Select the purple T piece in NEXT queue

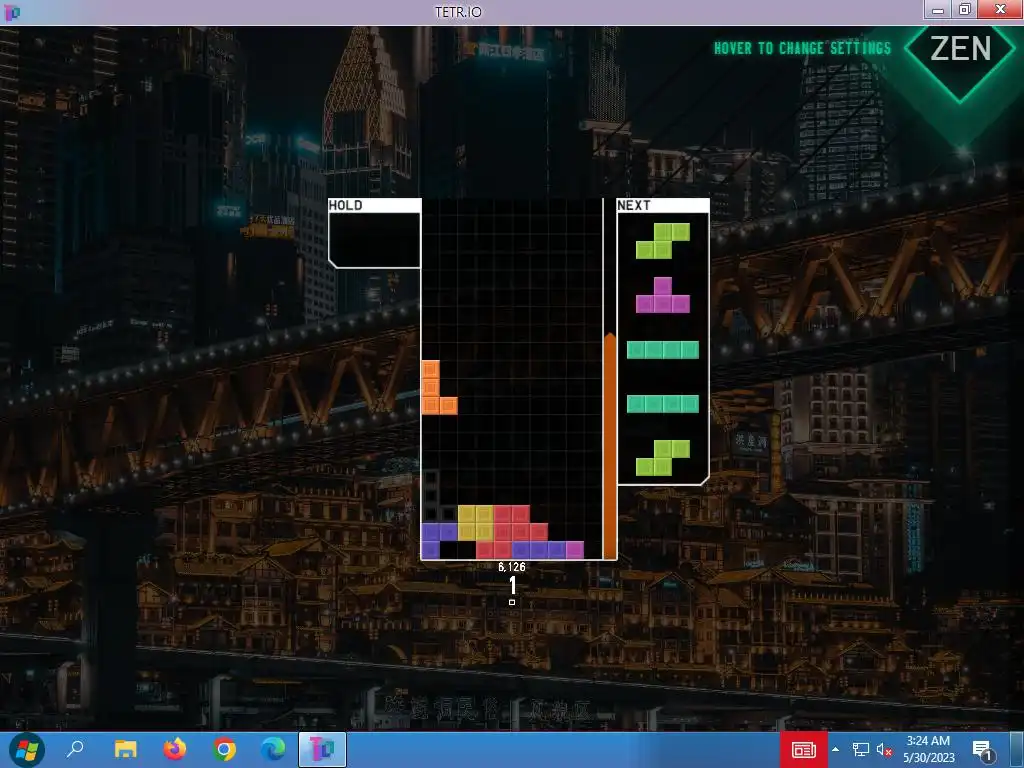coord(663,295)
